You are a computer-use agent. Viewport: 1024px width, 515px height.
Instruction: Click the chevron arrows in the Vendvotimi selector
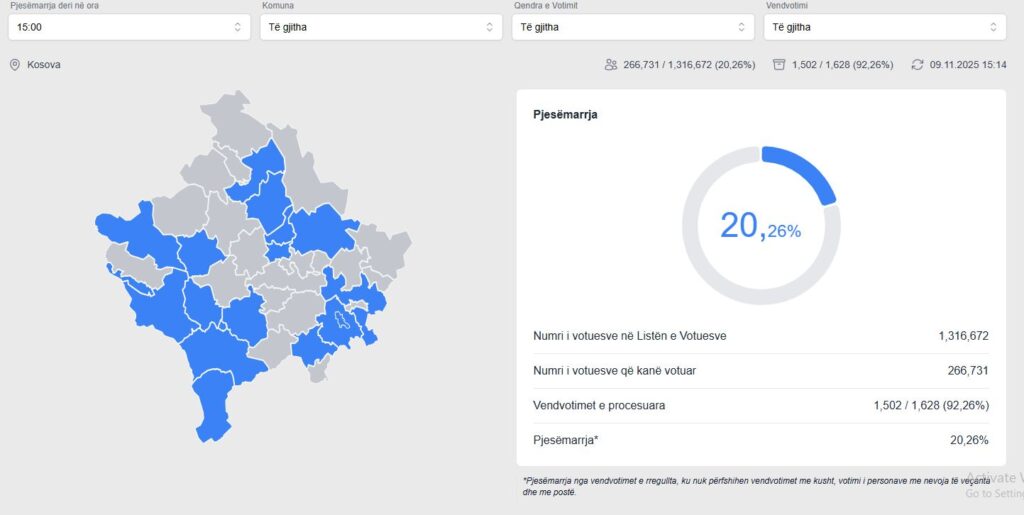tap(993, 27)
